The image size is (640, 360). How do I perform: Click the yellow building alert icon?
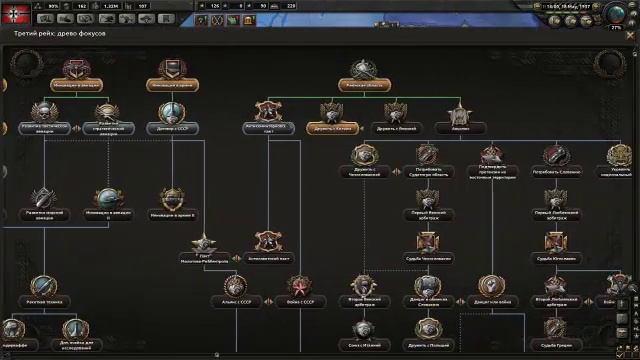(249, 20)
